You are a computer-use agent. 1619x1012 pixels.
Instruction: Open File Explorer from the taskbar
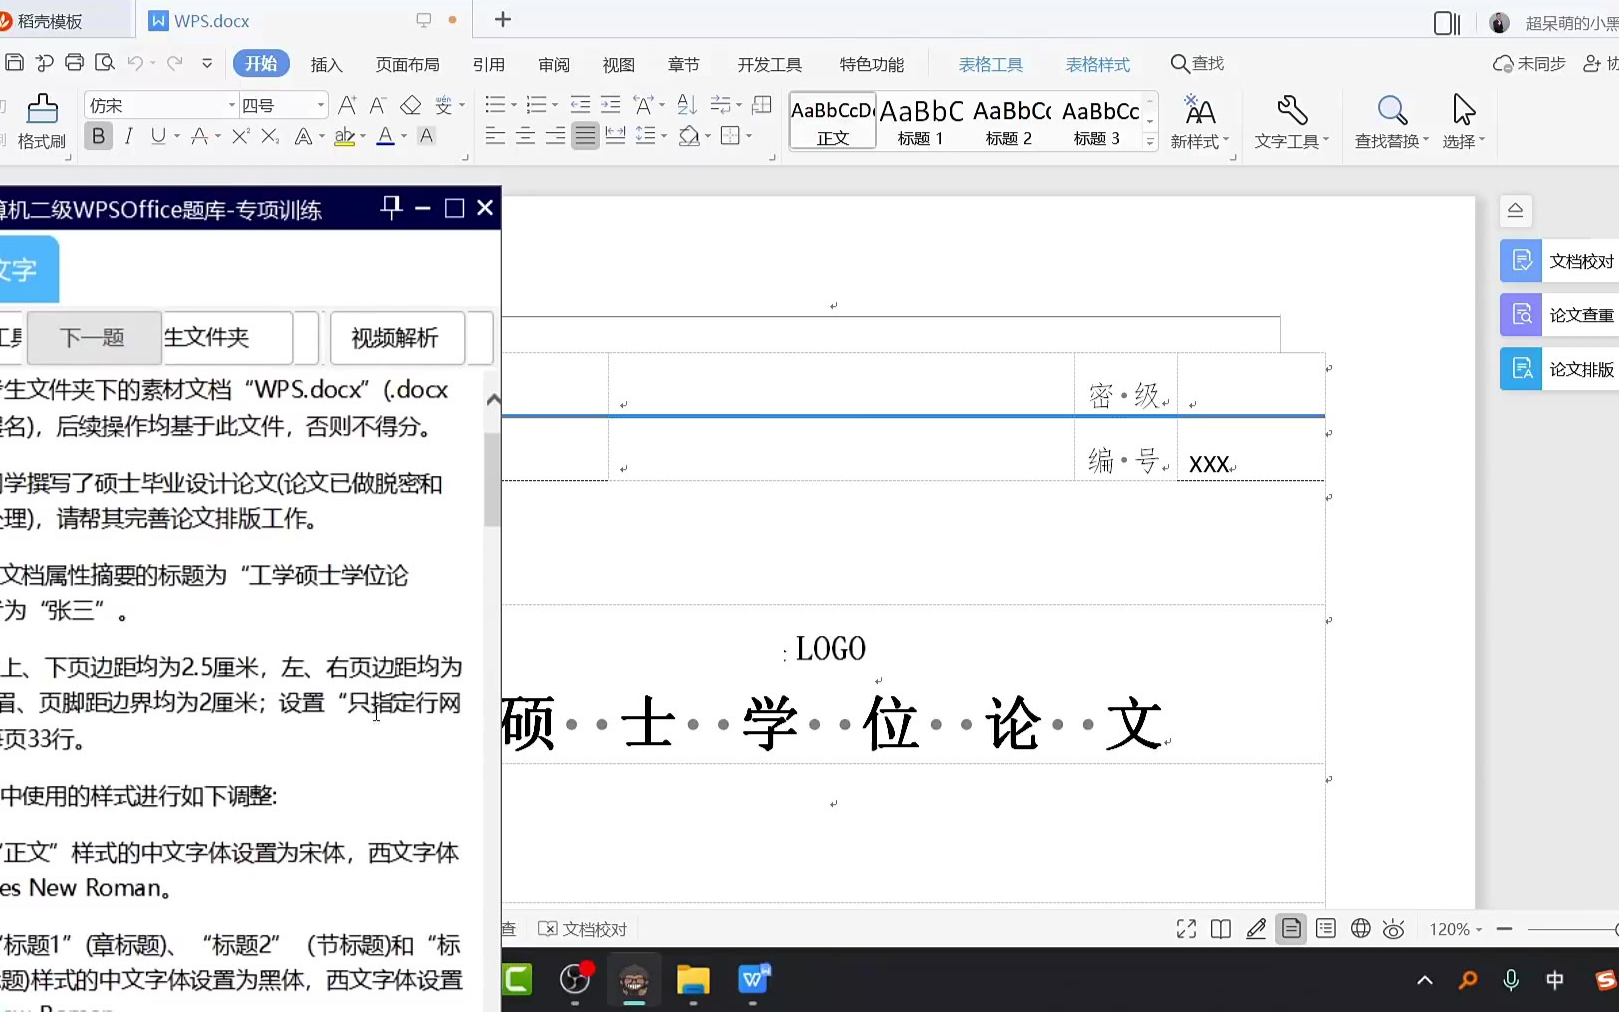pos(692,980)
